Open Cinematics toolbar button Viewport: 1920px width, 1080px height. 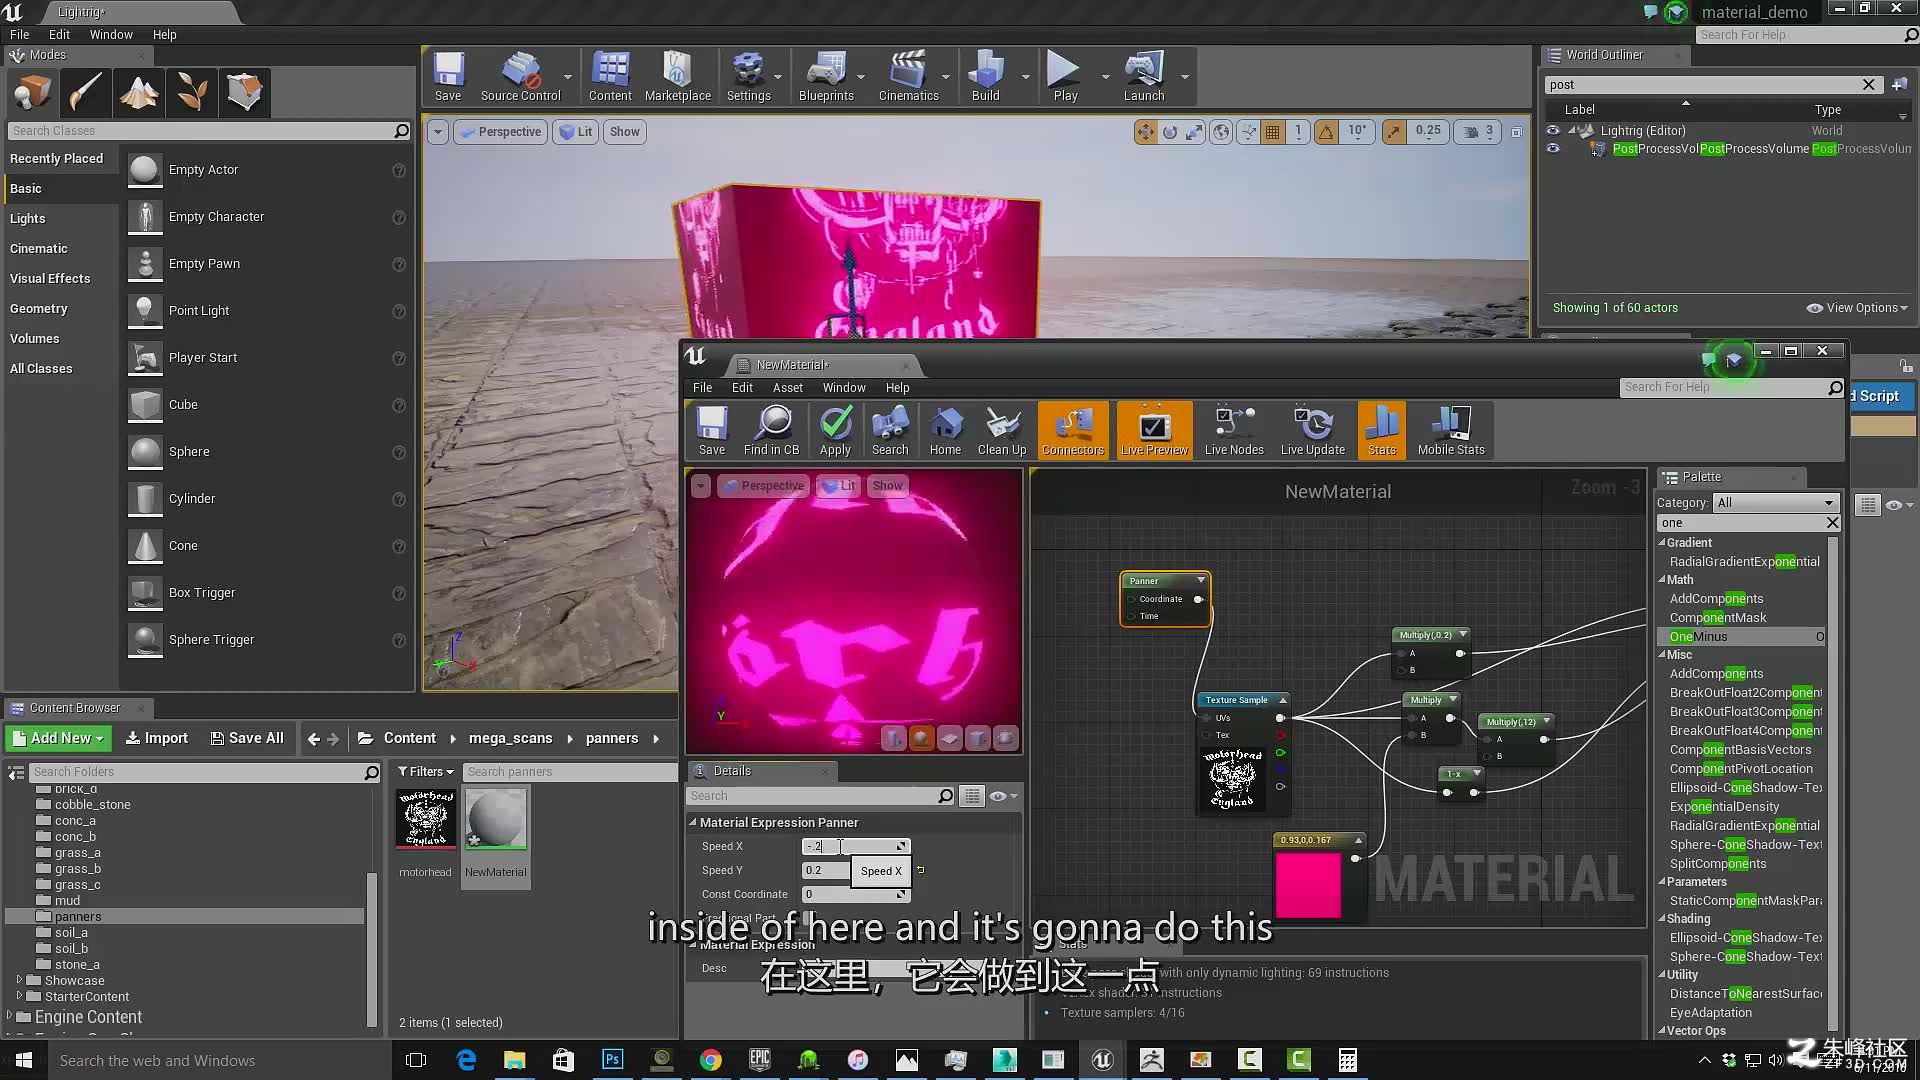[x=908, y=77]
